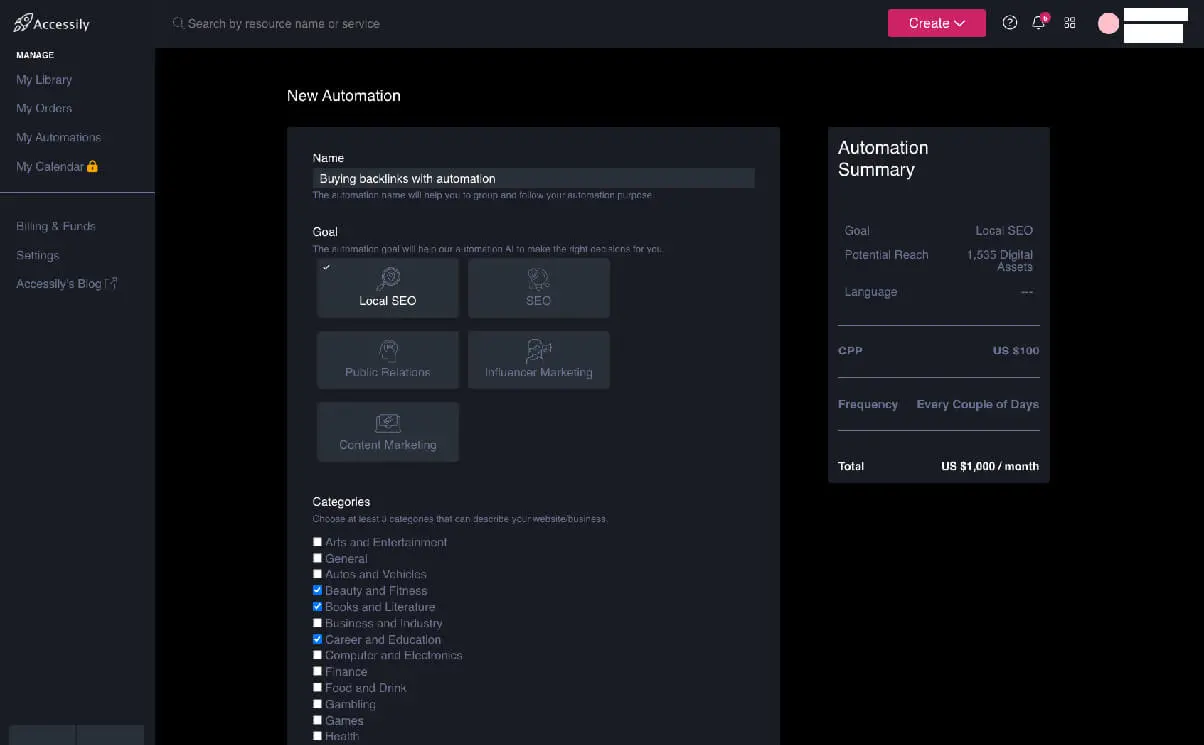Screen dimensions: 1204x745
Task: Click the search by resource name field
Action: [284, 23]
